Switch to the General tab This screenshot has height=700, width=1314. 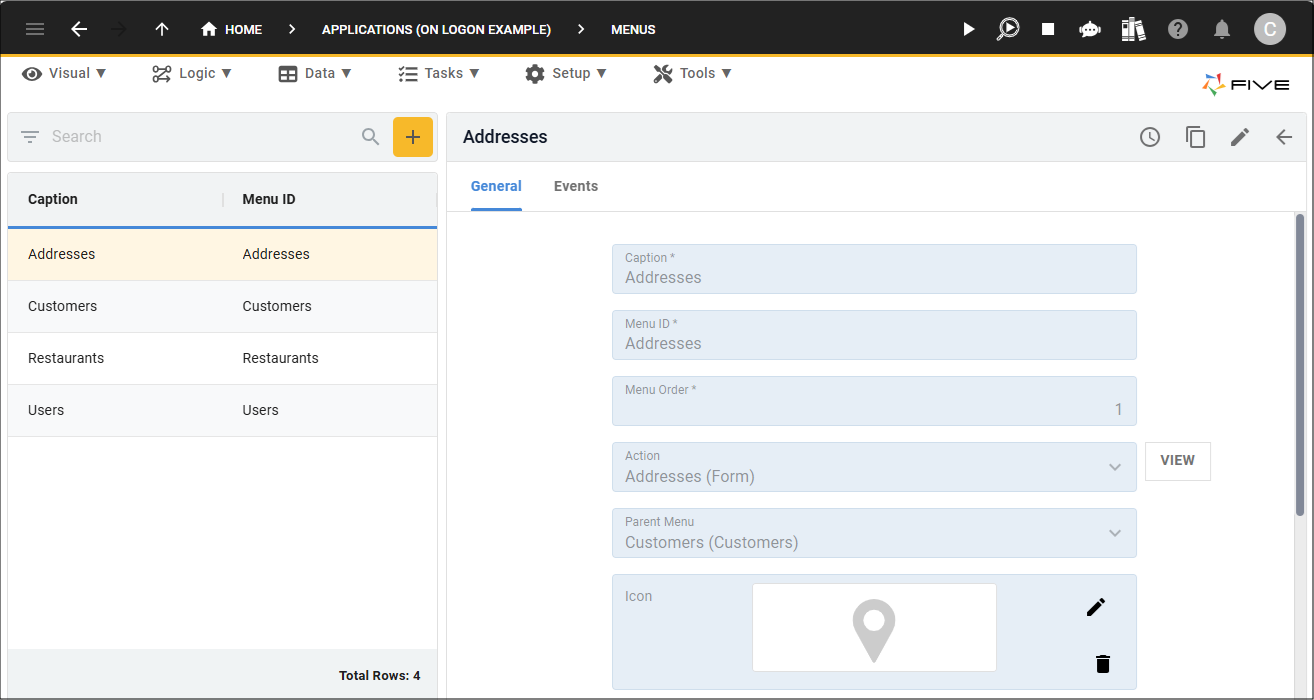pos(496,186)
